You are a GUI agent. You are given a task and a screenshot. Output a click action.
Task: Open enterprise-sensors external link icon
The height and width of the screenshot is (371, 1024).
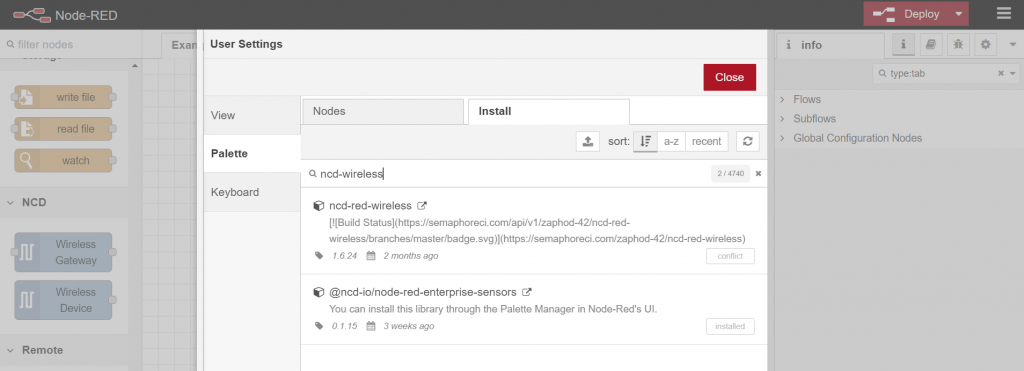pyautogui.click(x=527, y=292)
